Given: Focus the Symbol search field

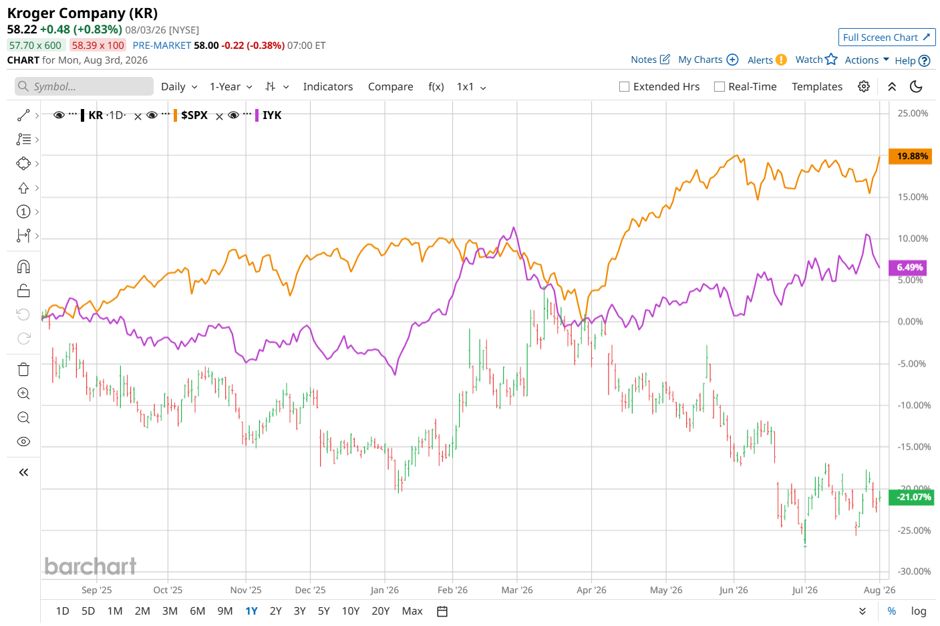Looking at the screenshot, I should 84,86.
